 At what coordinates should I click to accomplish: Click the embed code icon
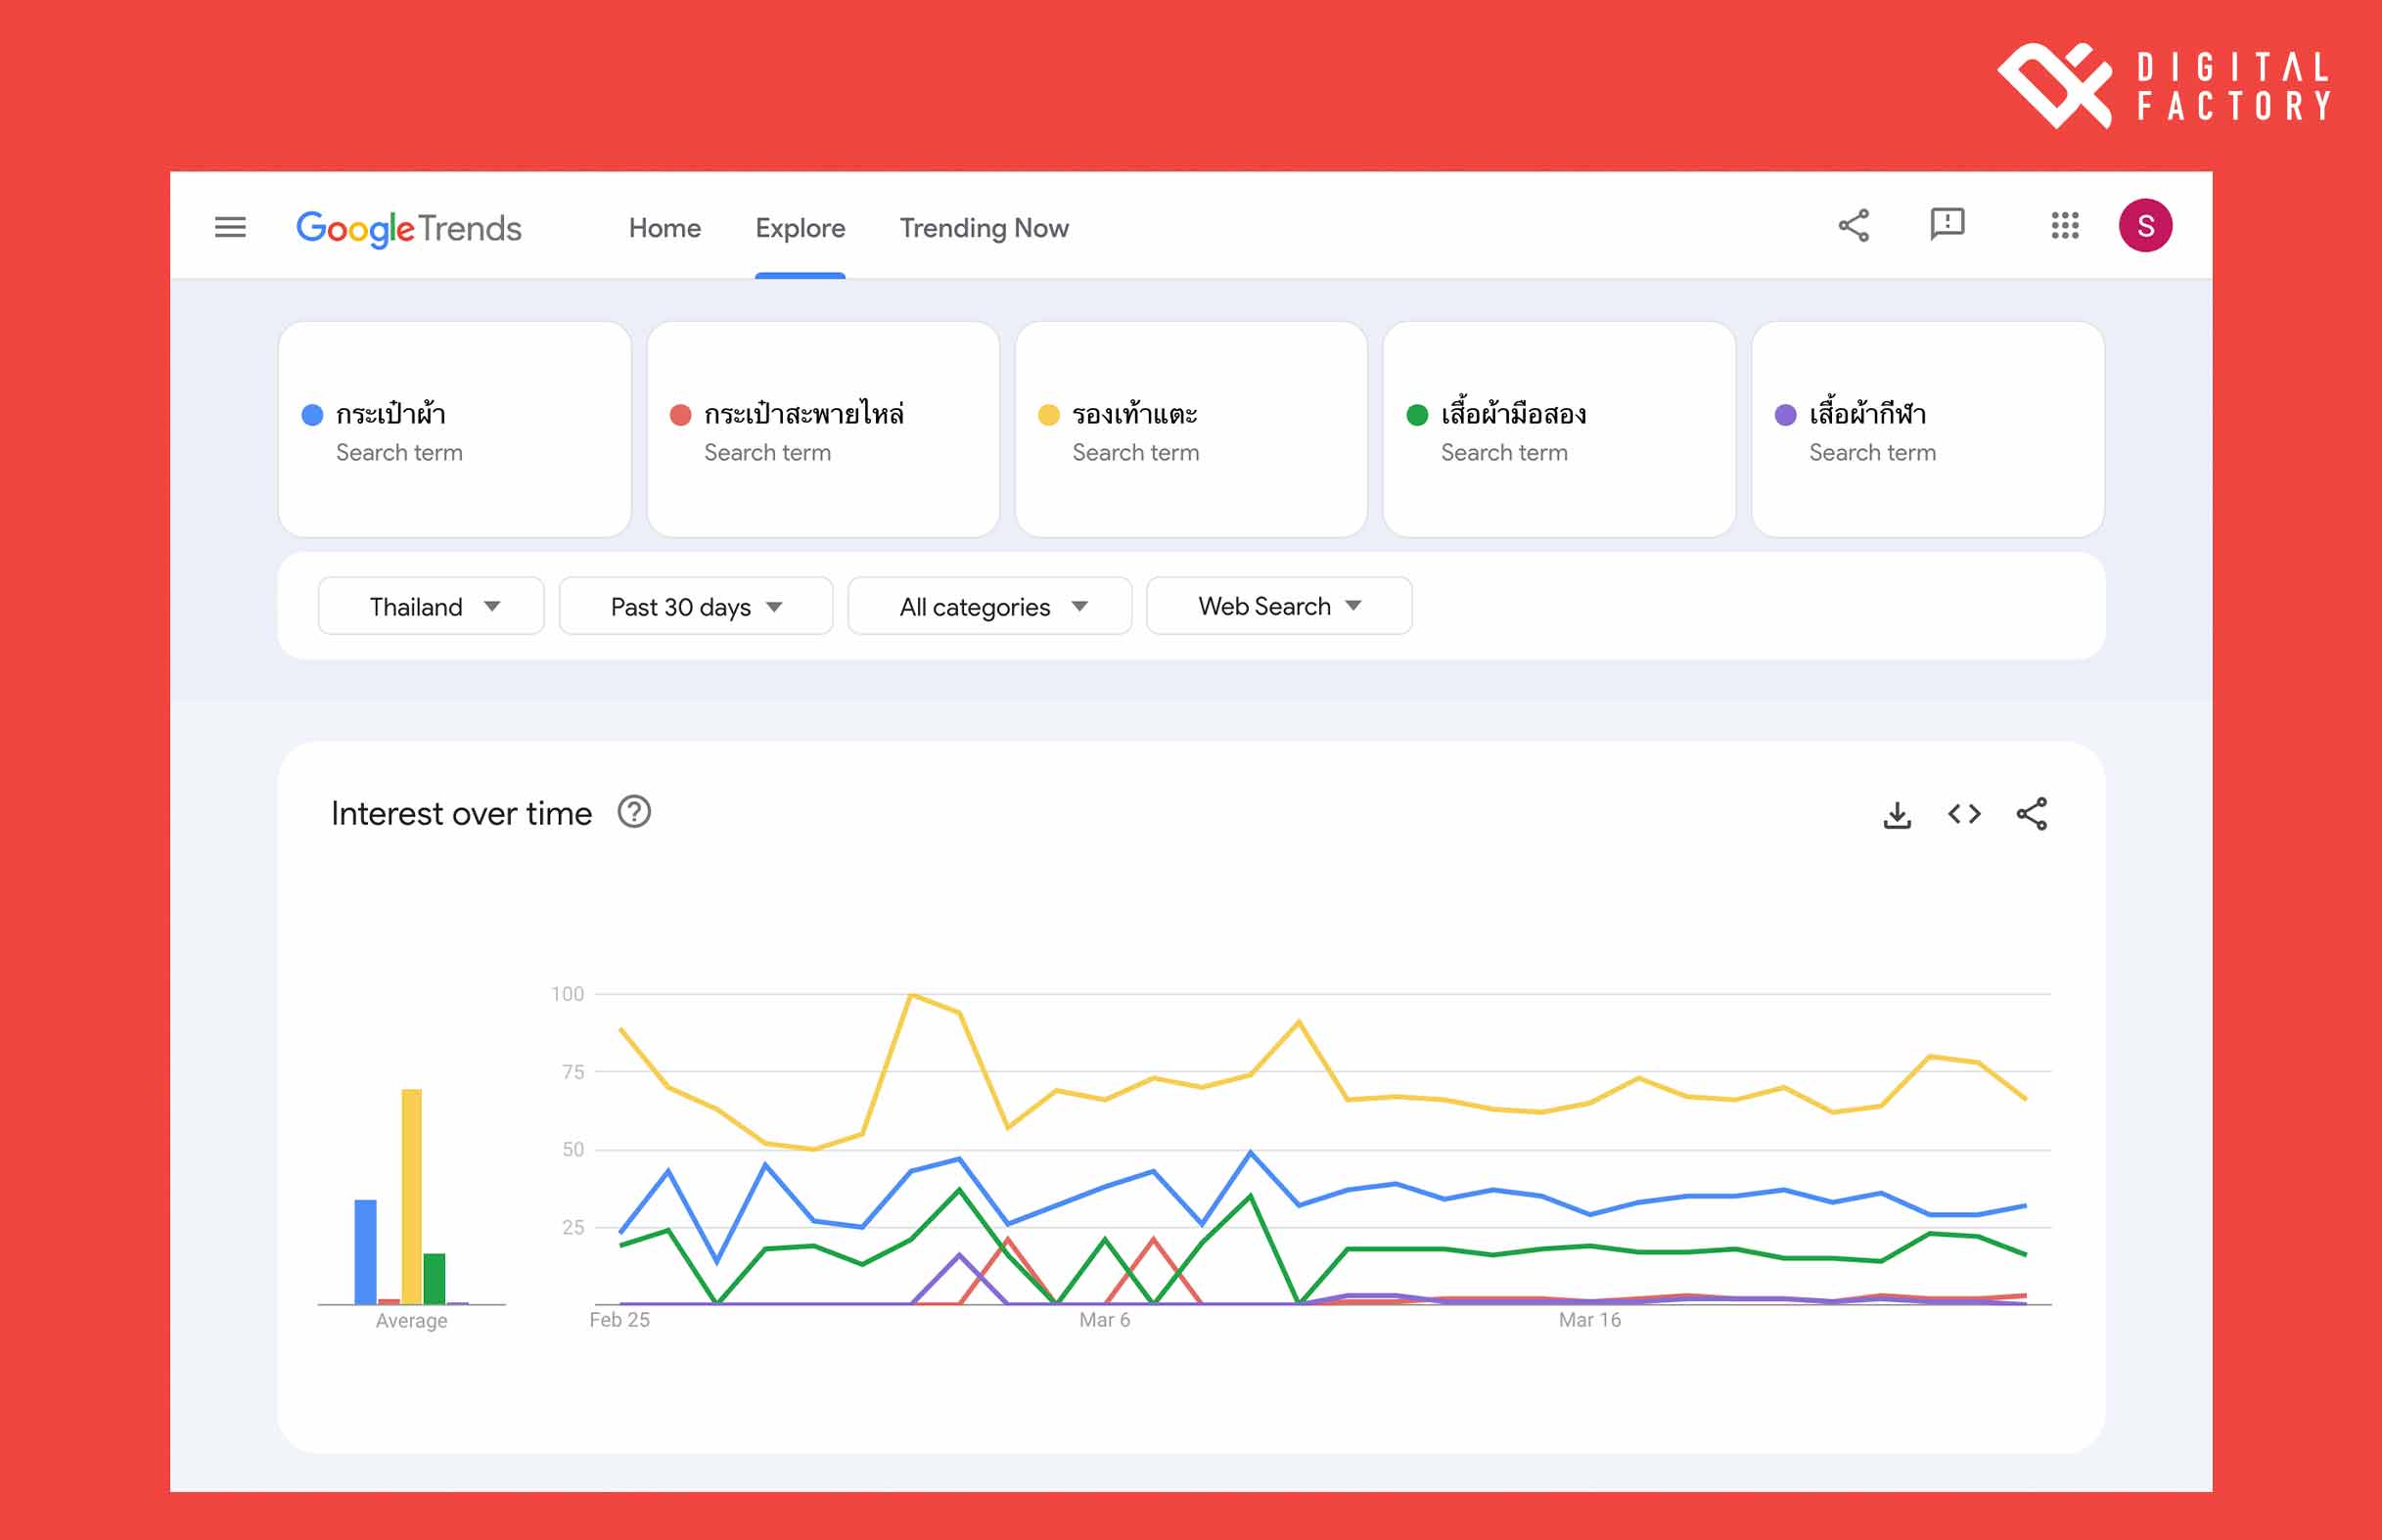[1963, 814]
